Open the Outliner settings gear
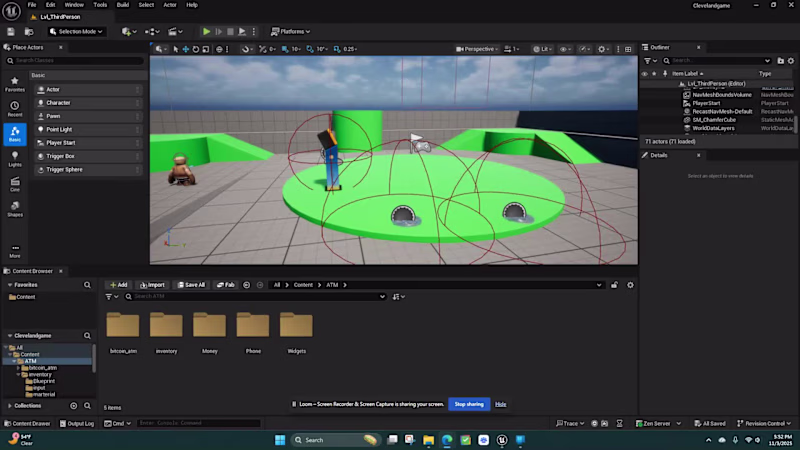Screen dimensions: 800x450 790,60
